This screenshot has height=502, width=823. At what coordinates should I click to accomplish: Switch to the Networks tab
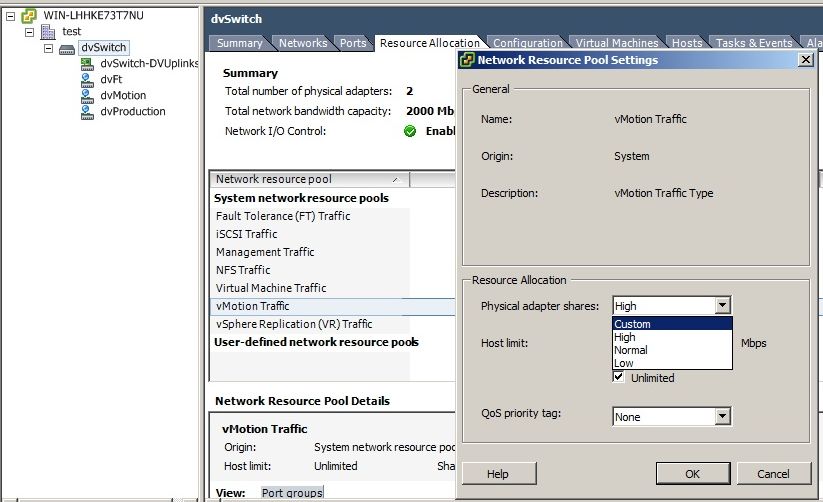(303, 43)
